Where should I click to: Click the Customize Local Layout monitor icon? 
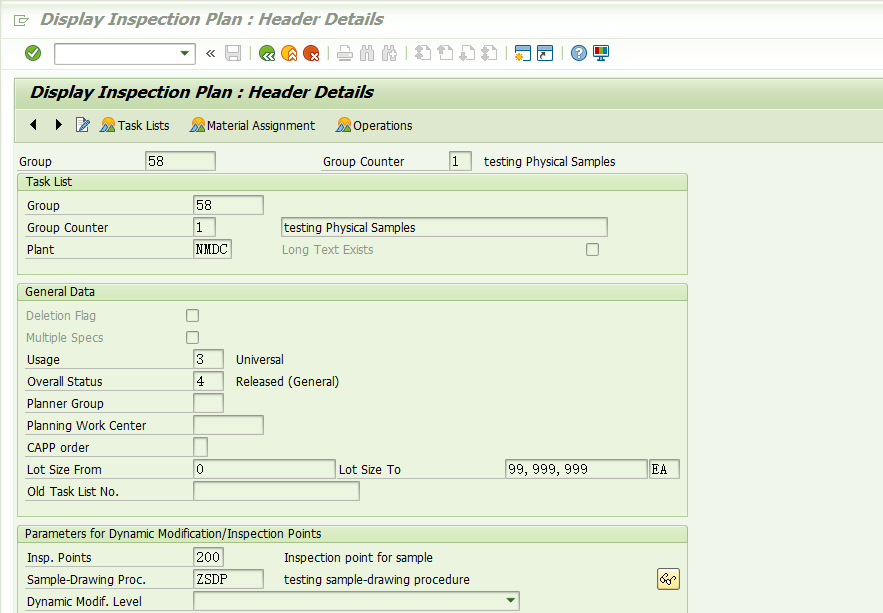[x=601, y=53]
